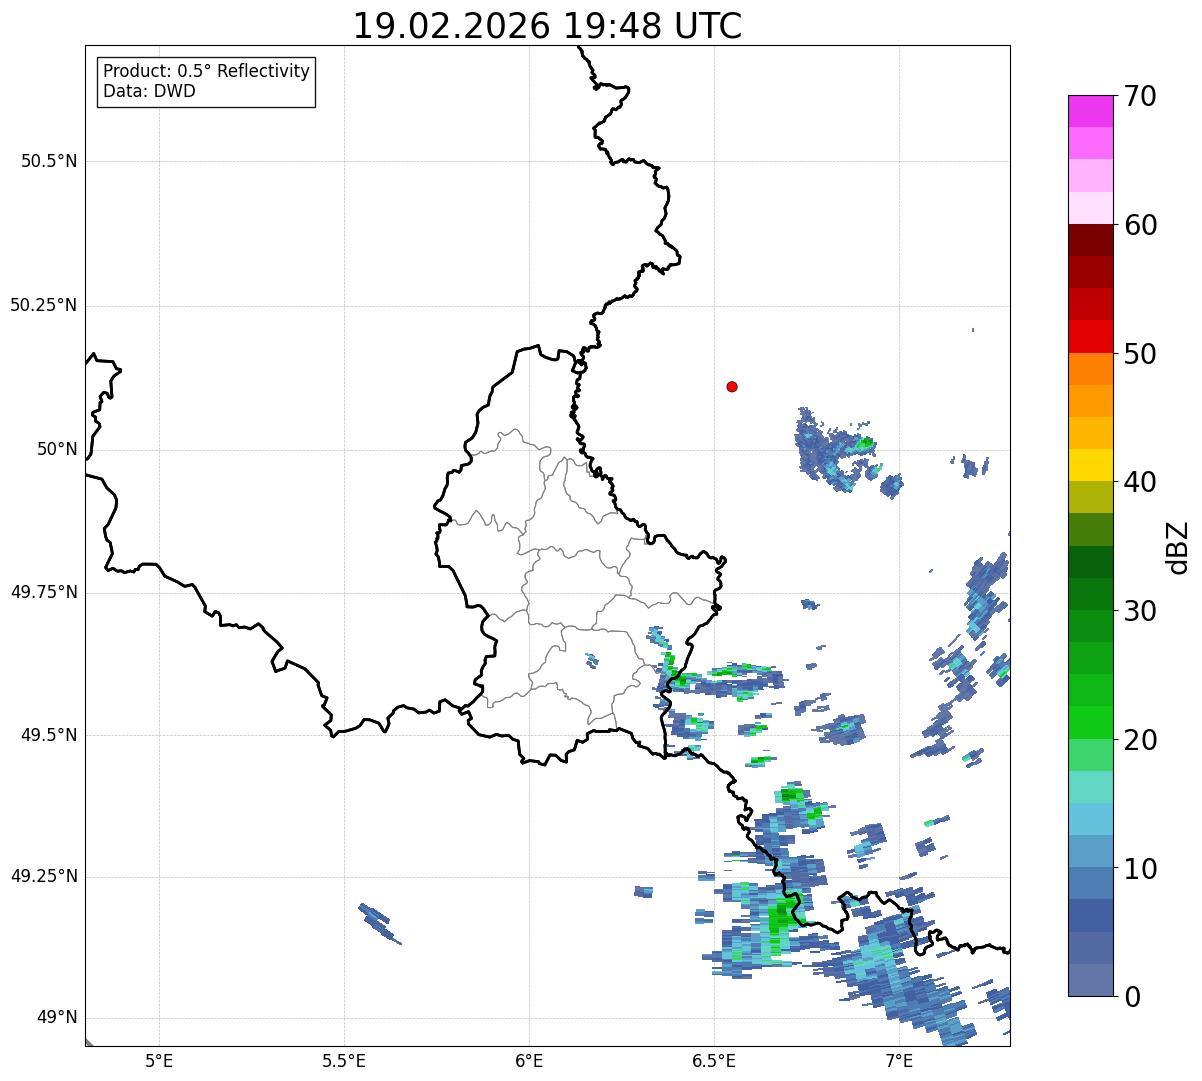Click the latitude label 49.25°N

[44, 877]
